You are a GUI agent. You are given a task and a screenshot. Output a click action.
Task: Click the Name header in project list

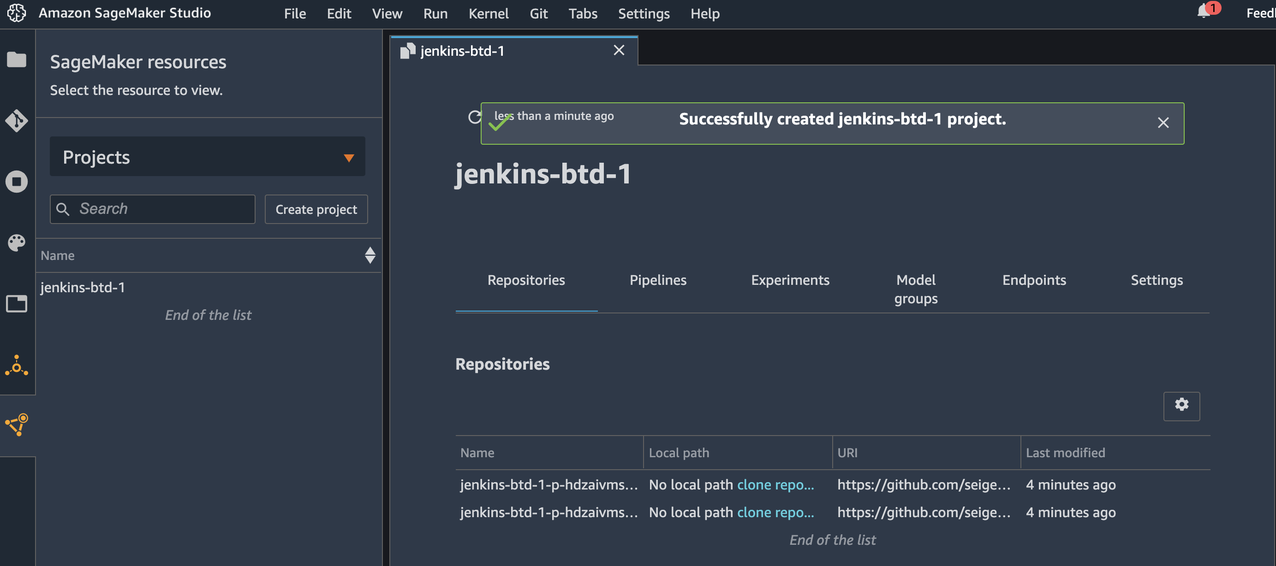[x=58, y=256]
